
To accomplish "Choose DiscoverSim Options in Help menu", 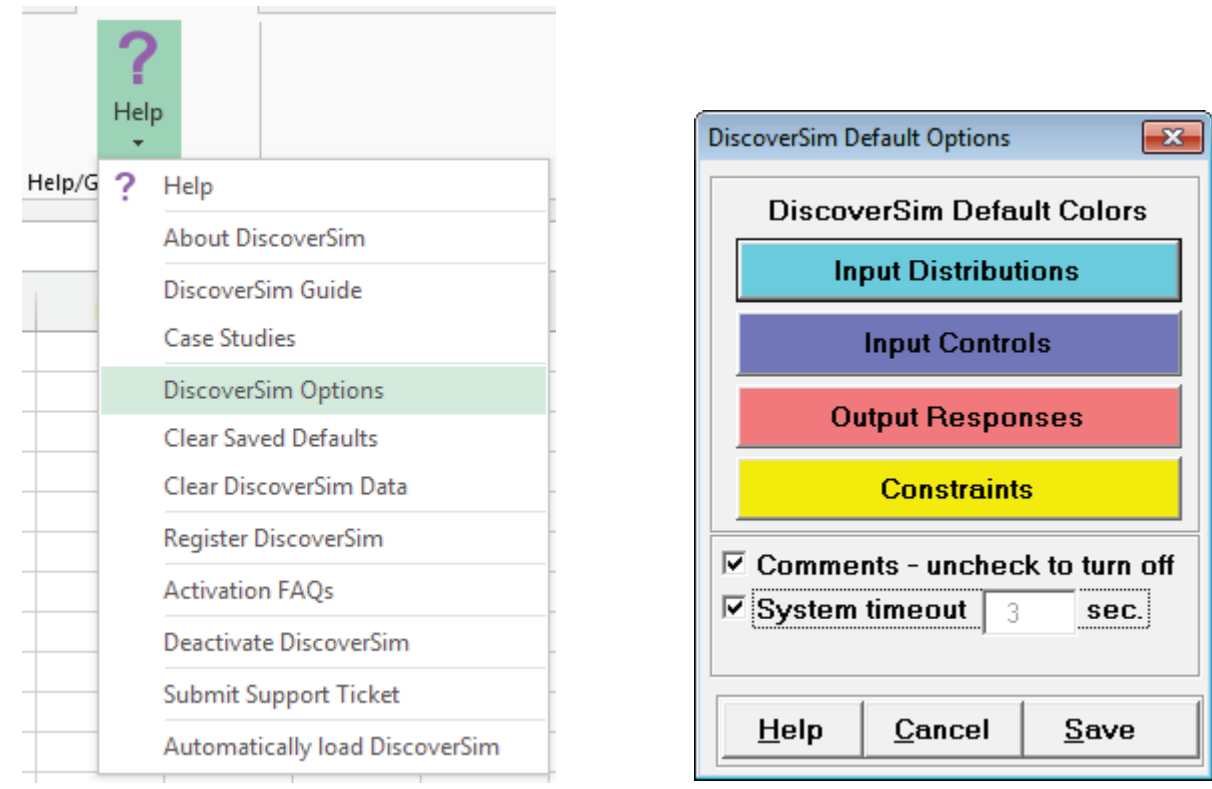I will [273, 390].
